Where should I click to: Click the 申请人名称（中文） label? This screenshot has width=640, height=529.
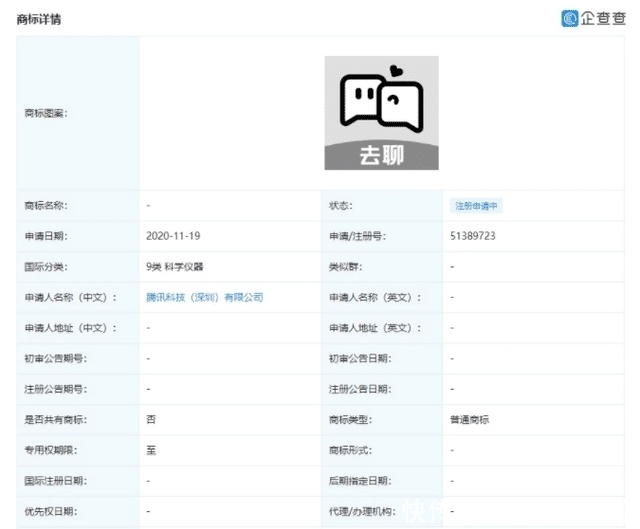coord(71,297)
